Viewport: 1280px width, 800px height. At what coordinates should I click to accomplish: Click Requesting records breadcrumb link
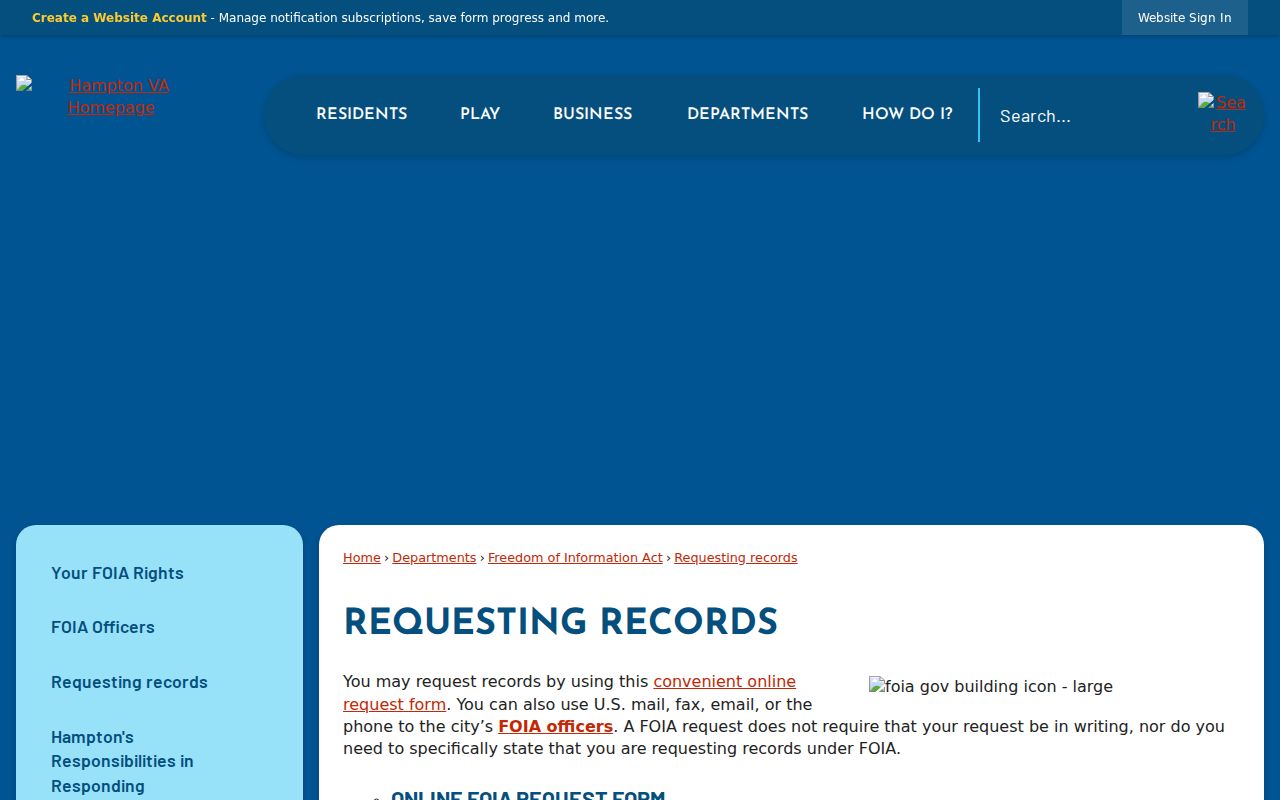(x=736, y=558)
